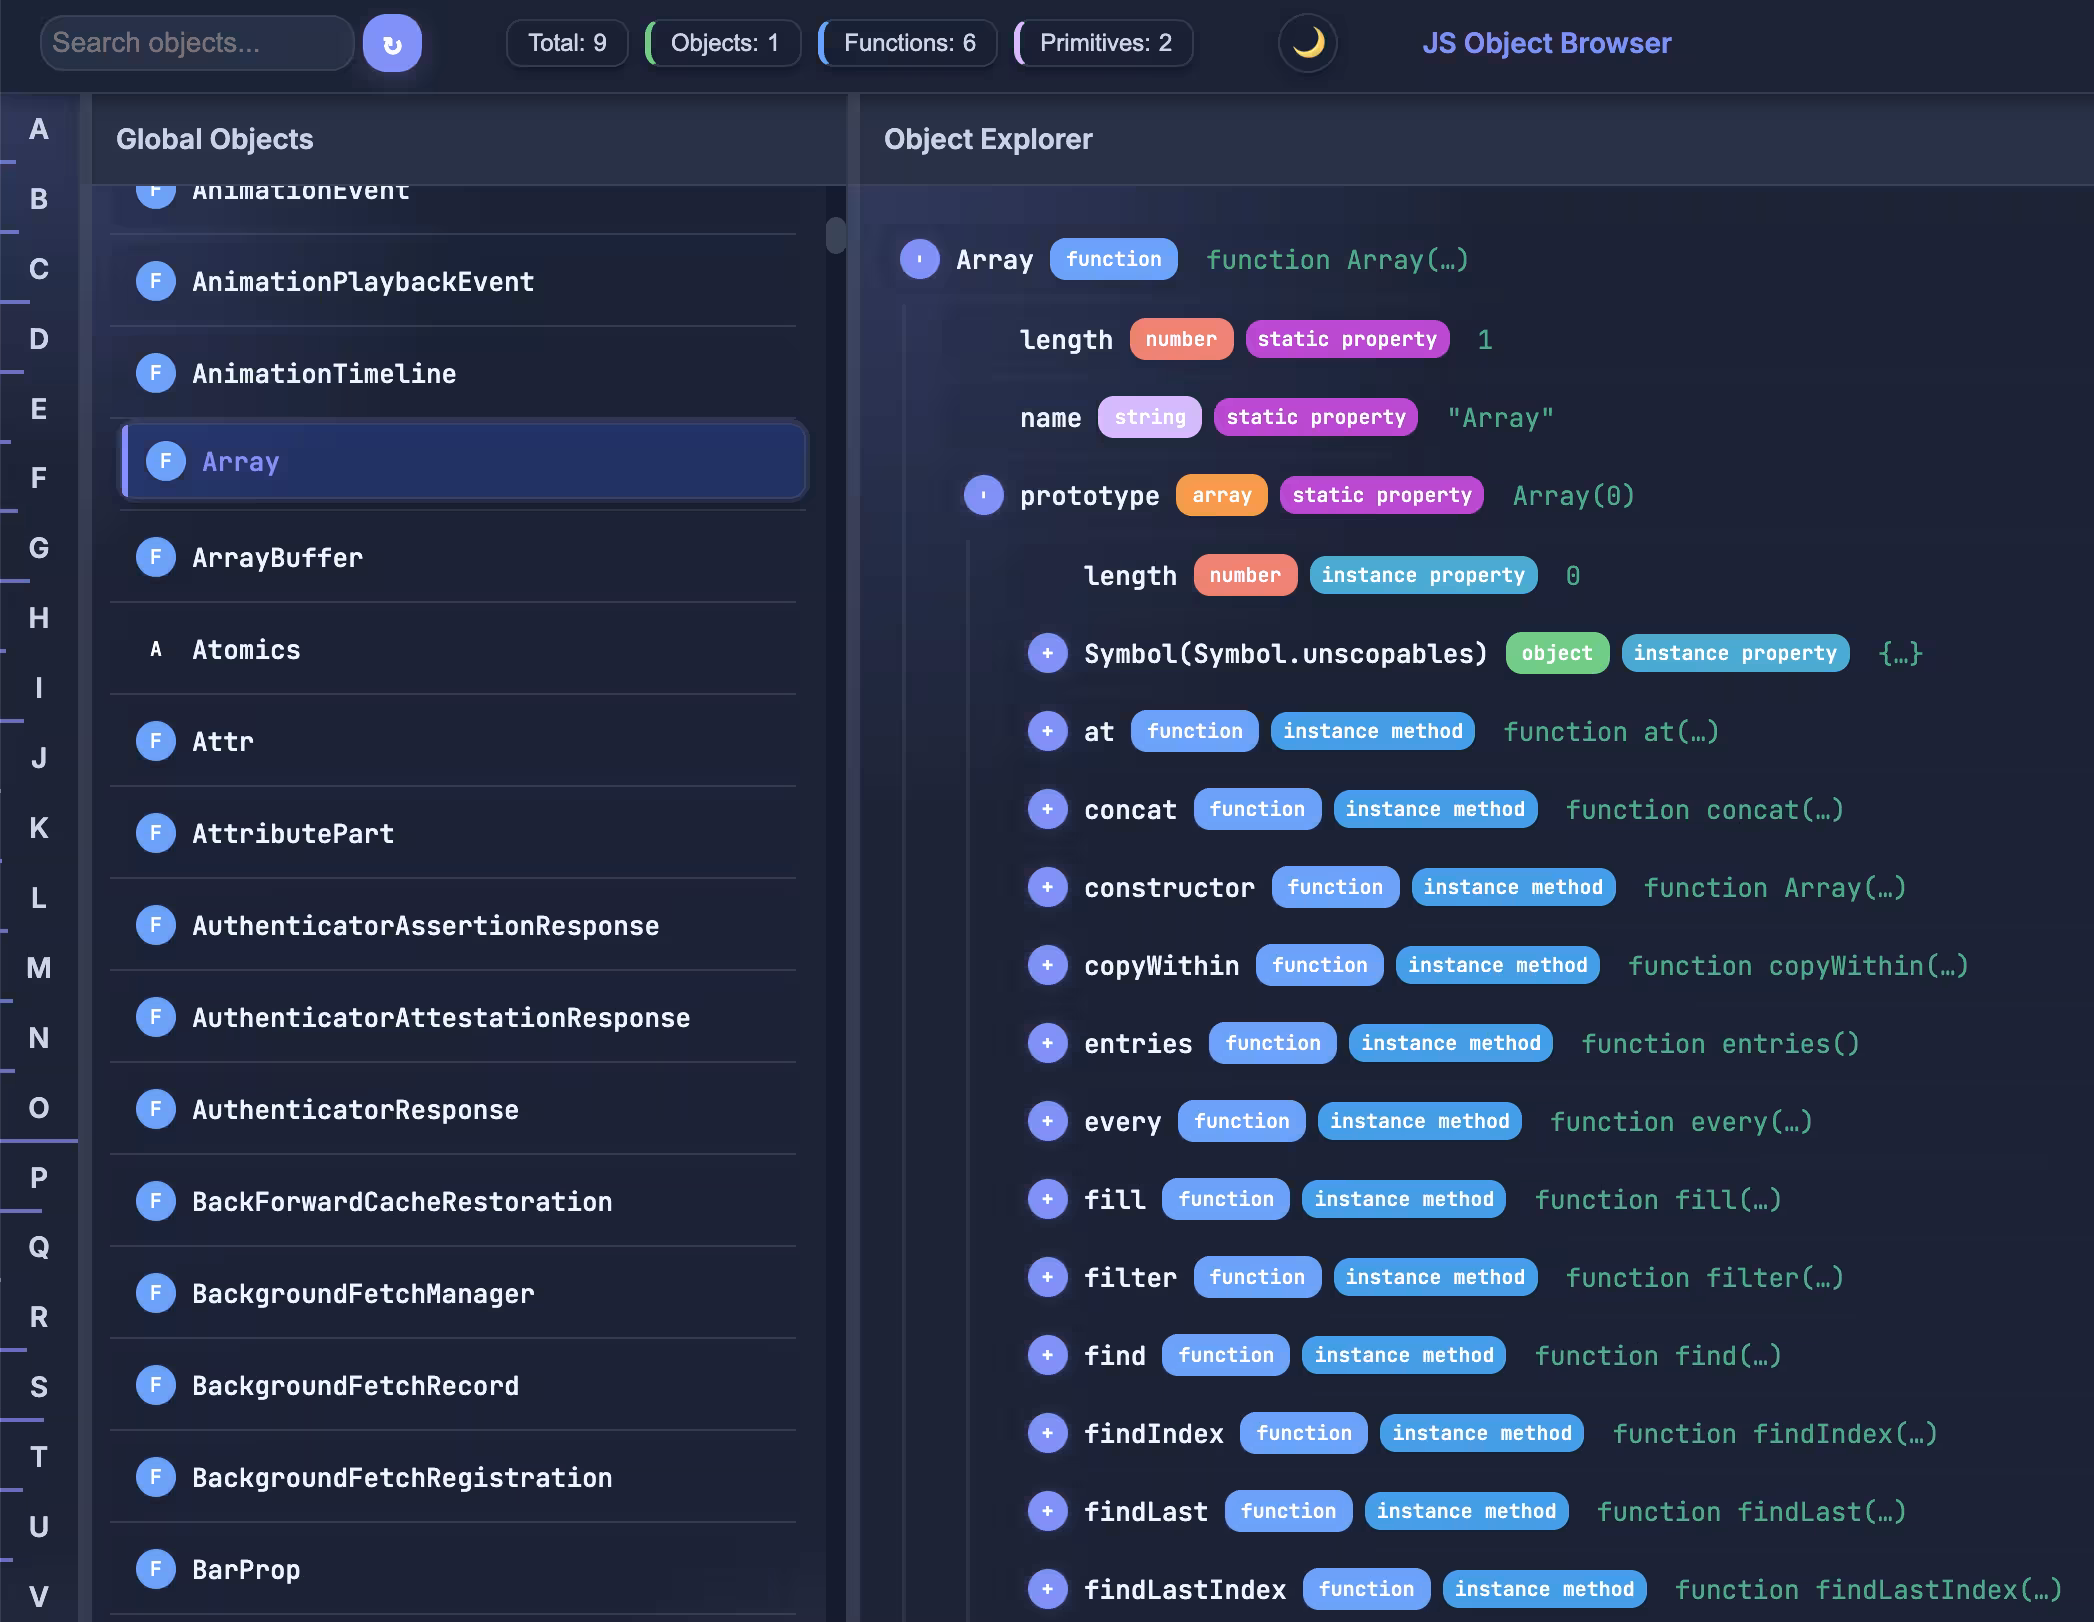
Task: Collapse the Array root node
Action: pos(919,259)
